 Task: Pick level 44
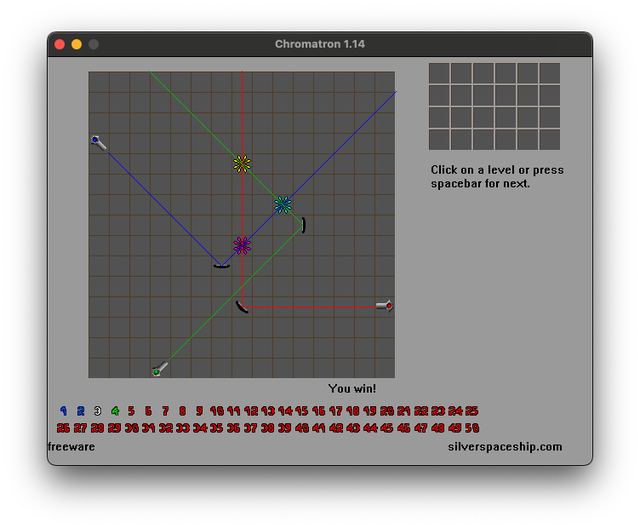point(370,428)
